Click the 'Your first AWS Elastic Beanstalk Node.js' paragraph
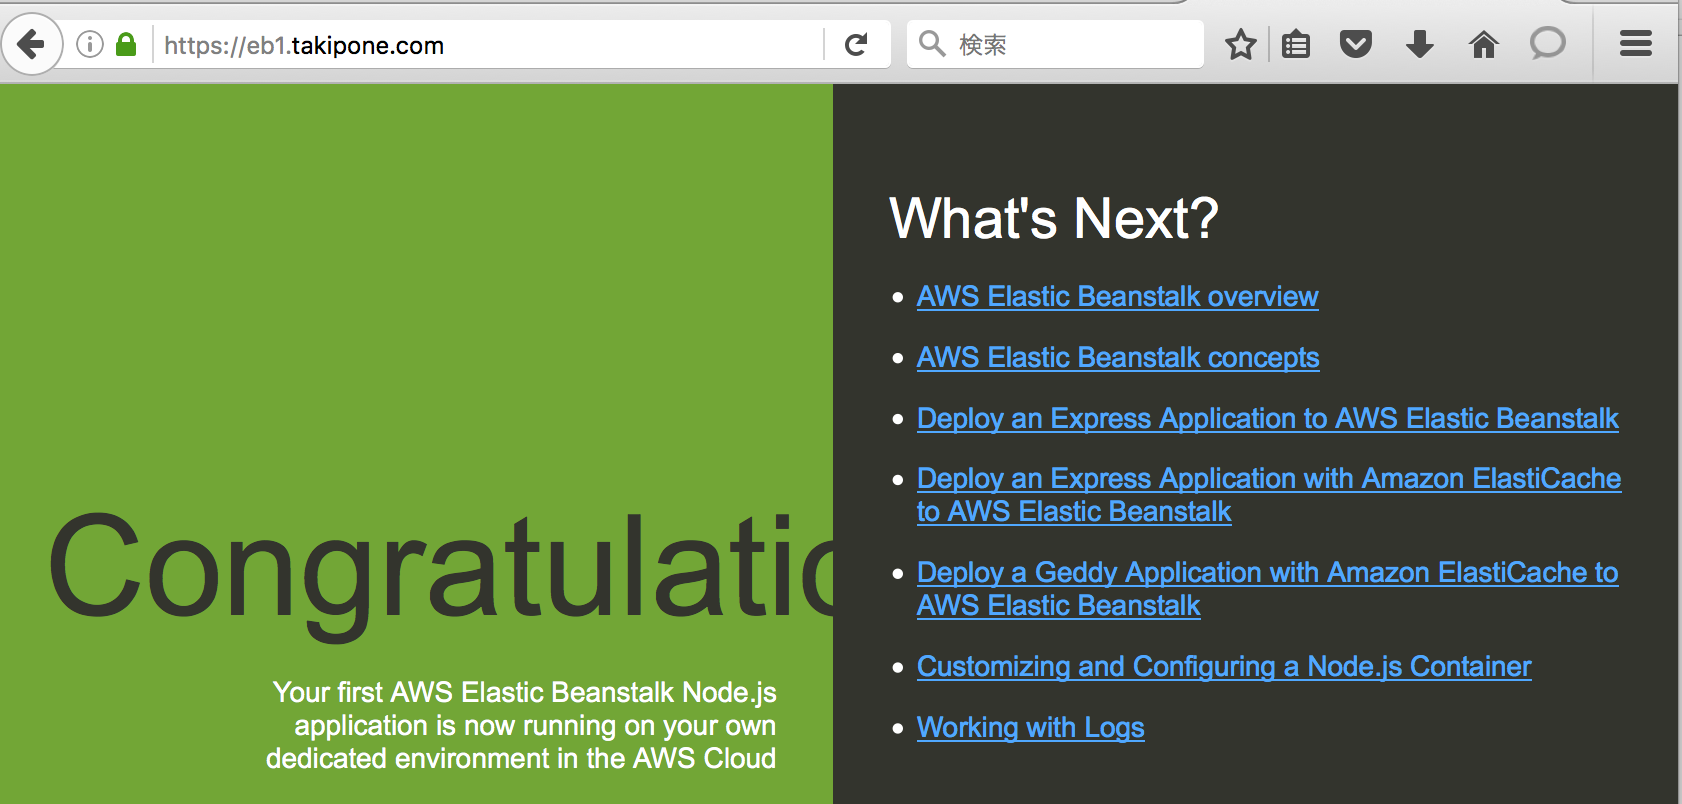The height and width of the screenshot is (804, 1682). (x=521, y=725)
